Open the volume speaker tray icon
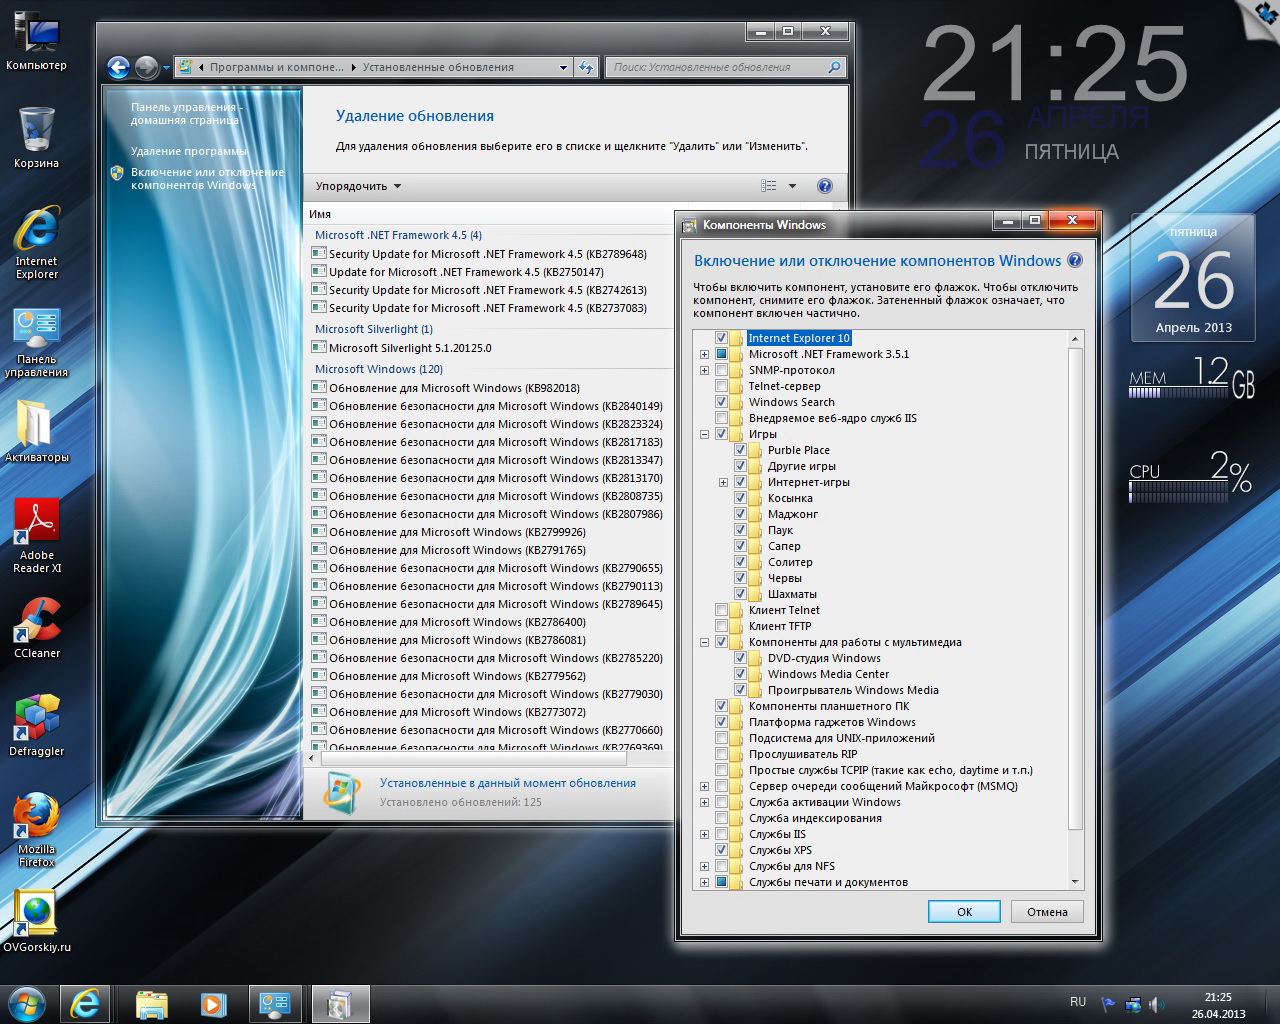This screenshot has width=1280, height=1024. (1156, 1004)
